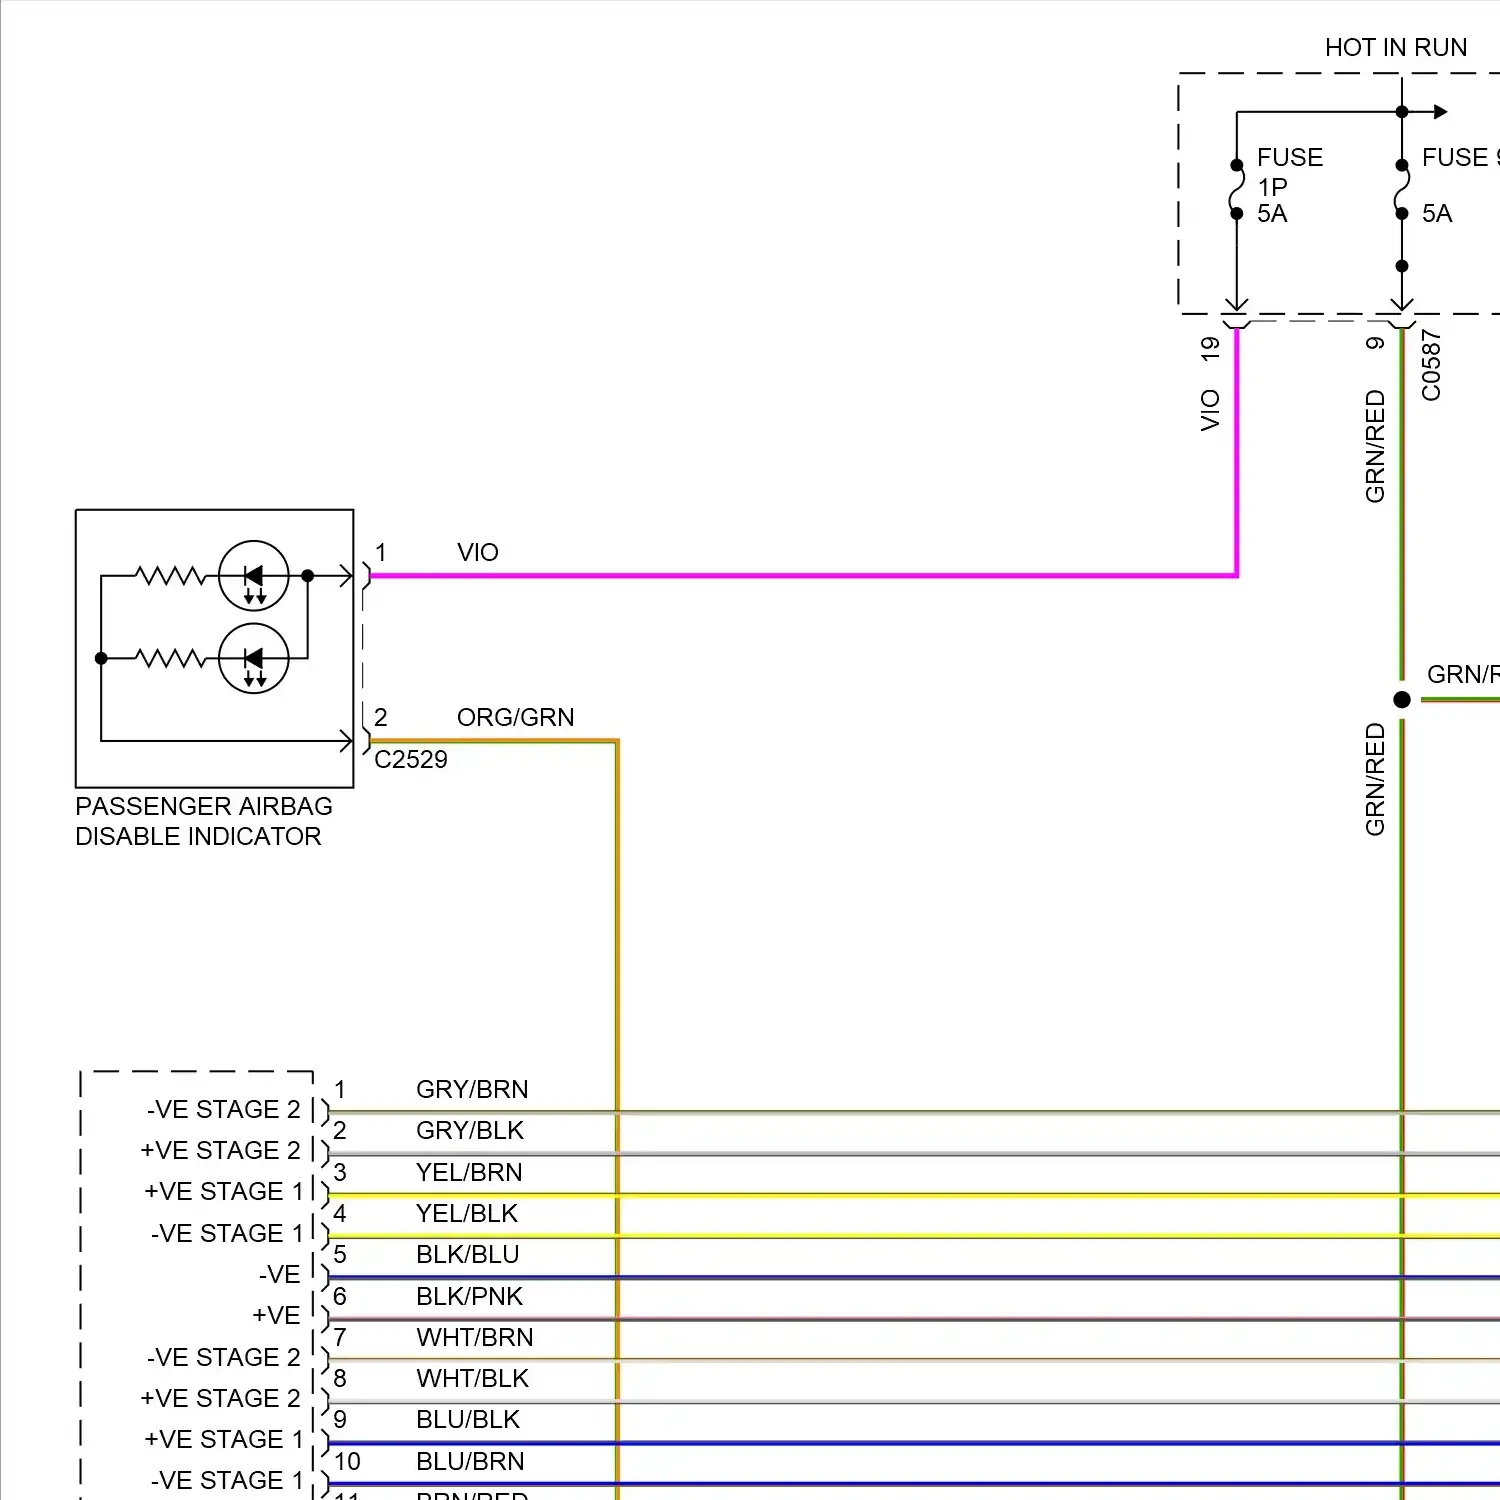Click the magenta VIO horizontal wire
The width and height of the screenshot is (1500, 1500).
[803, 576]
